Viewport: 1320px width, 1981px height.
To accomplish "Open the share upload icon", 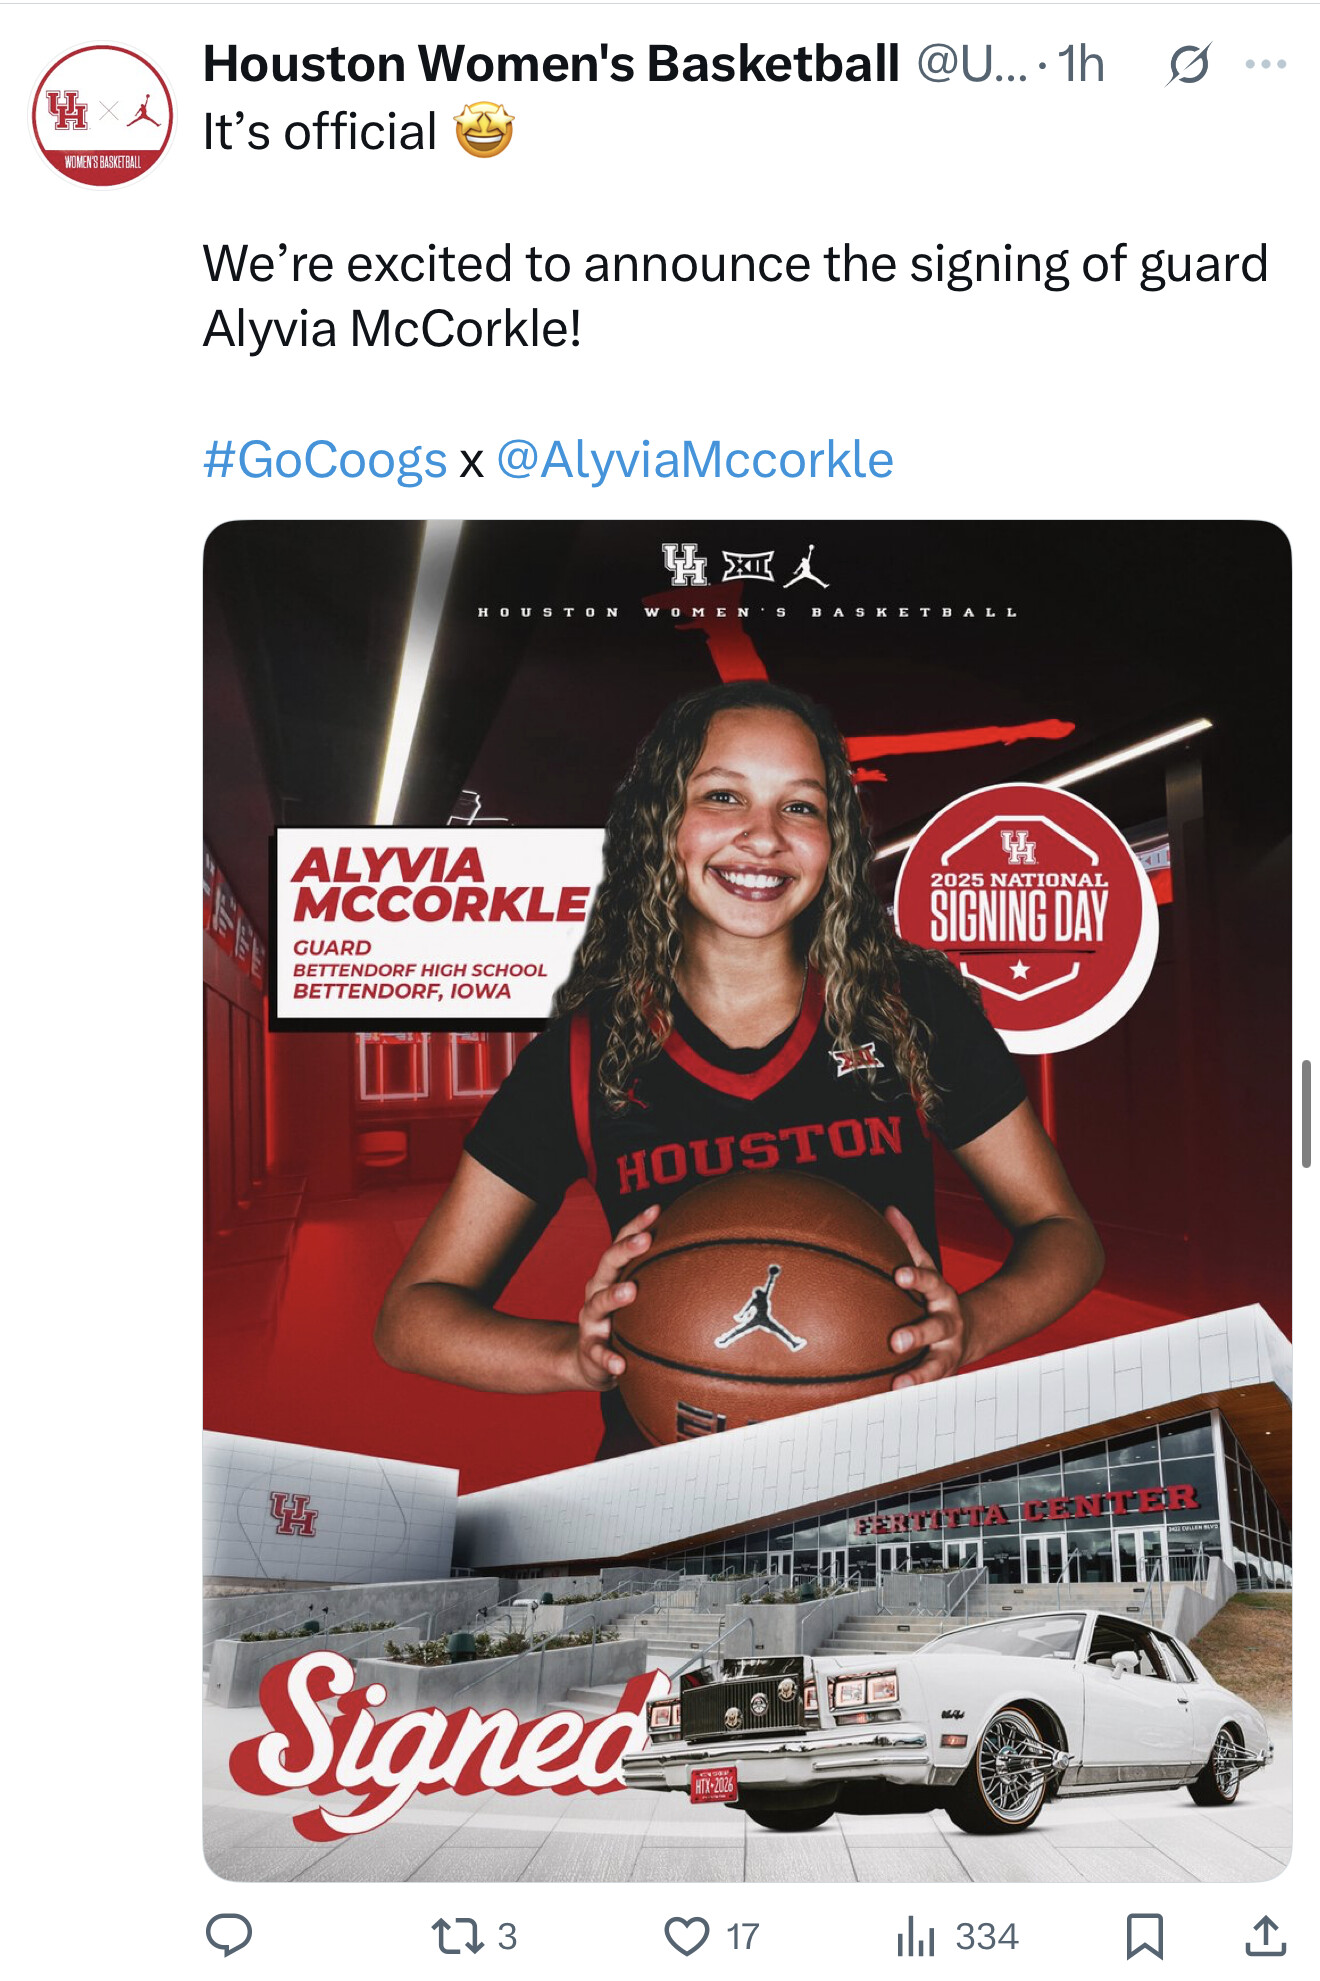I will (1265, 1935).
